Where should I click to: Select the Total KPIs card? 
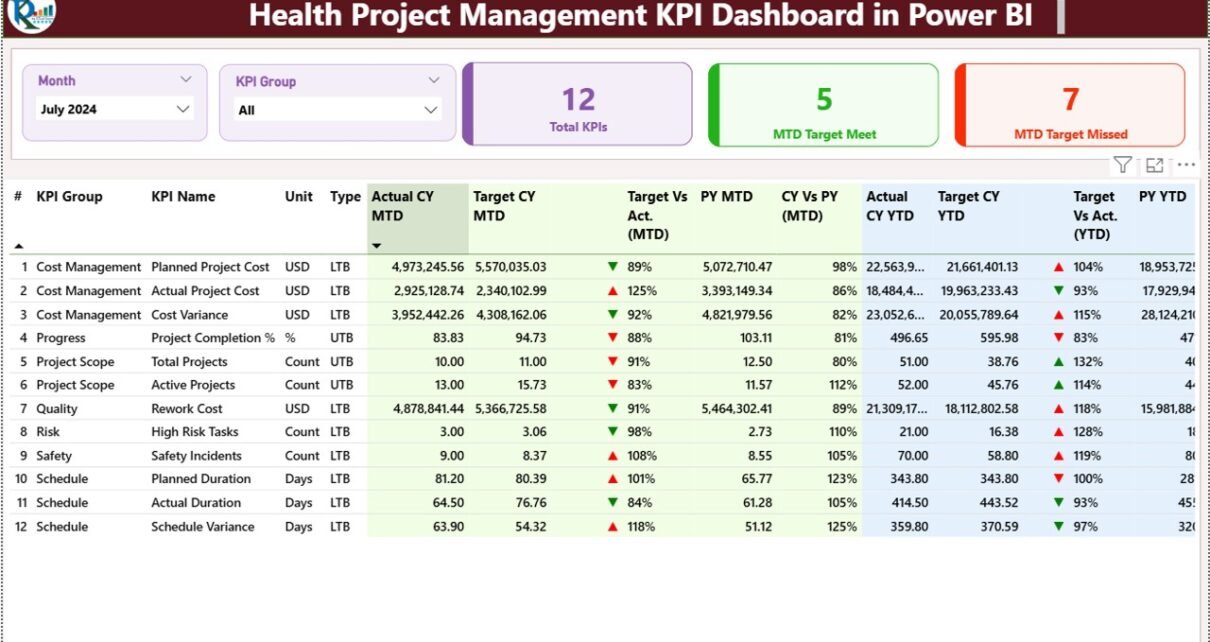pos(578,105)
